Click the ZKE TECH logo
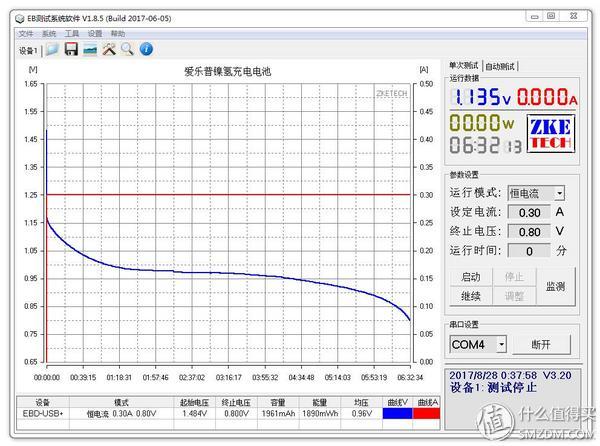The image size is (600, 446). coord(552,134)
